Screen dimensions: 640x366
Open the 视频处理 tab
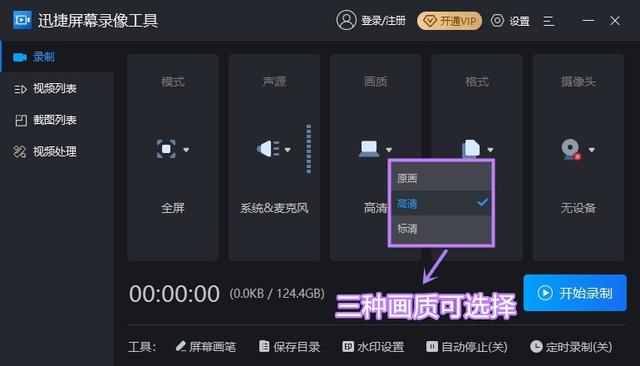coord(57,151)
